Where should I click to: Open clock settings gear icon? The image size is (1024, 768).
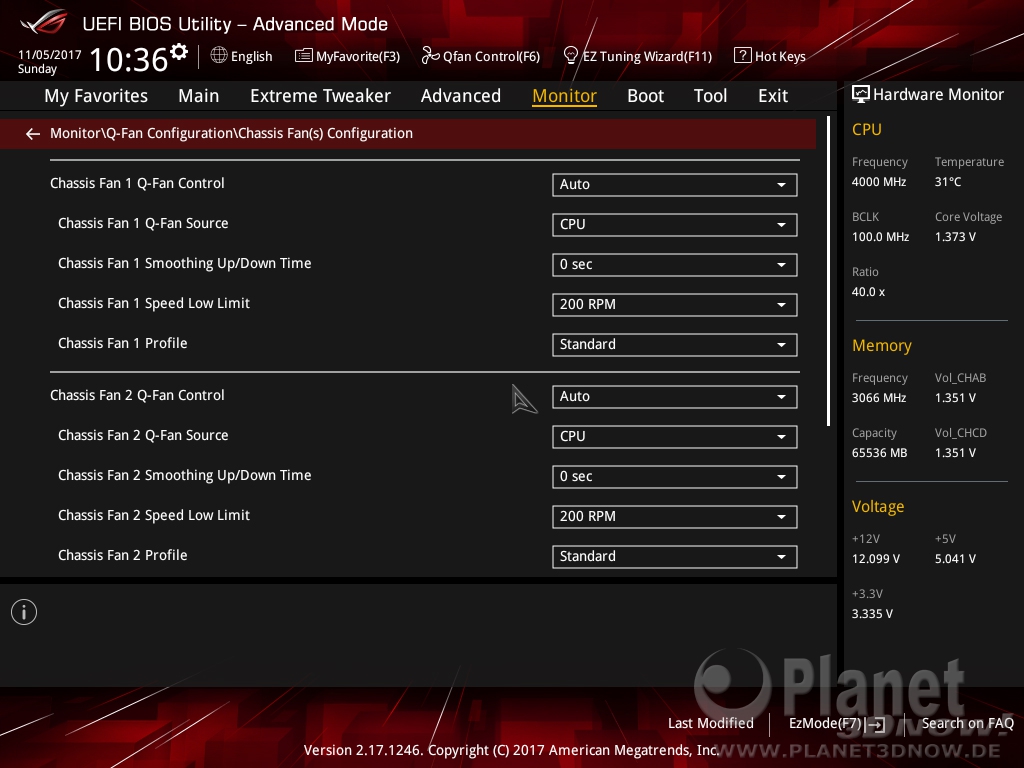[179, 52]
